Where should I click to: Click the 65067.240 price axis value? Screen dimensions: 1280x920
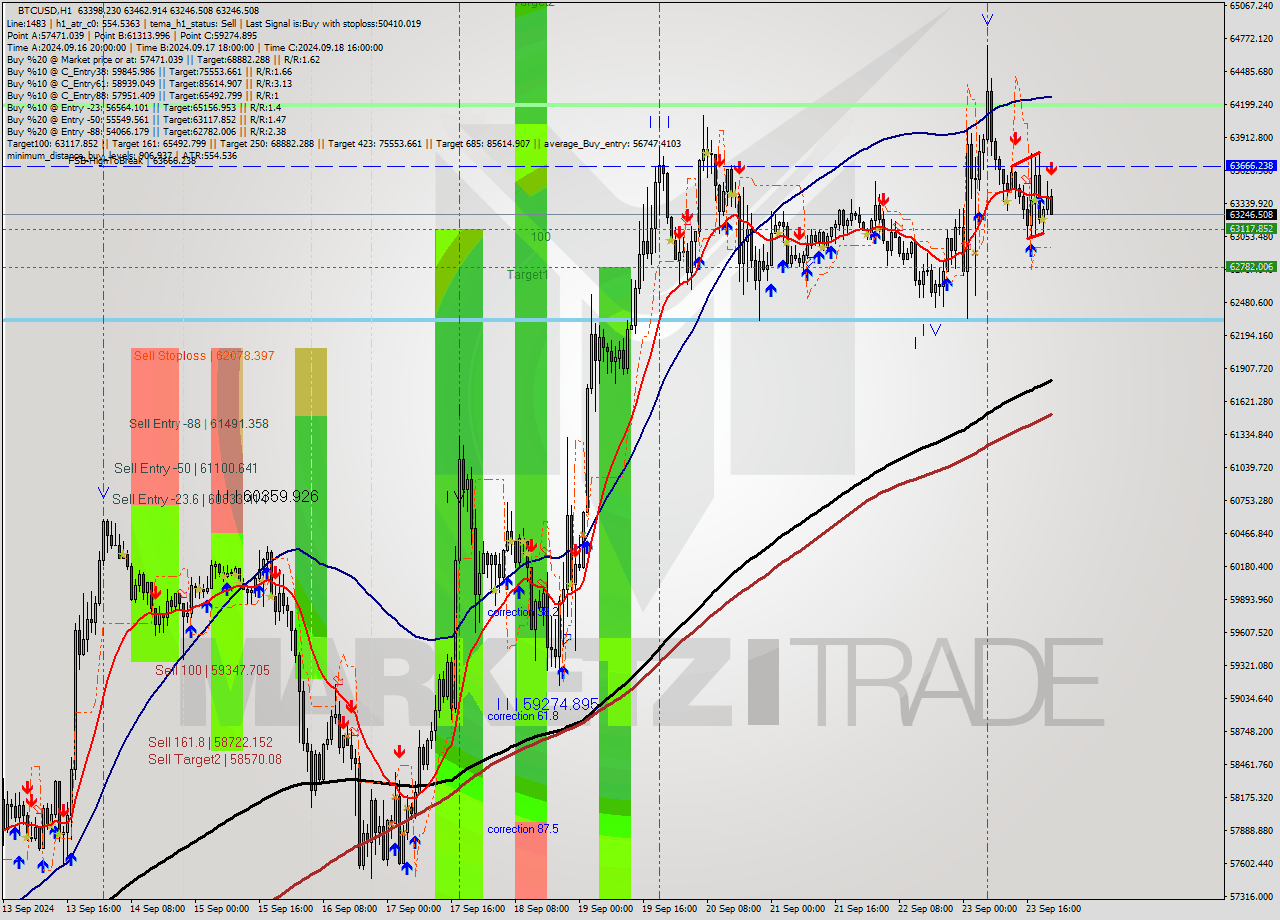(1251, 6)
